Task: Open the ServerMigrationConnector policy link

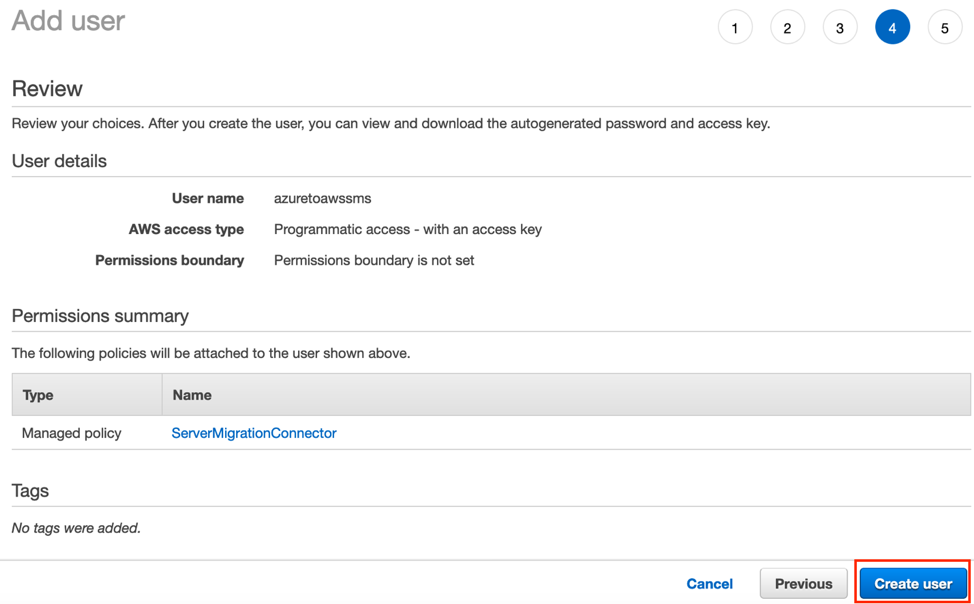Action: click(254, 433)
